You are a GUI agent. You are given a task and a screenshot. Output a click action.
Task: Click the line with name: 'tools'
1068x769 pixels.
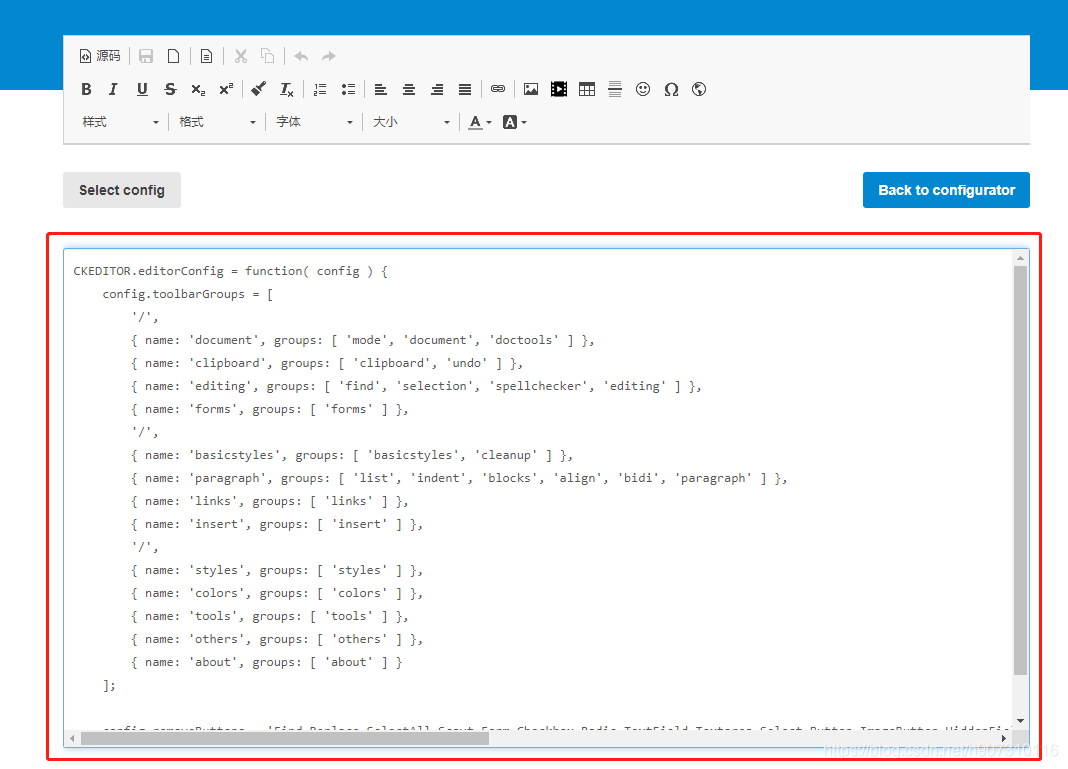pos(270,616)
